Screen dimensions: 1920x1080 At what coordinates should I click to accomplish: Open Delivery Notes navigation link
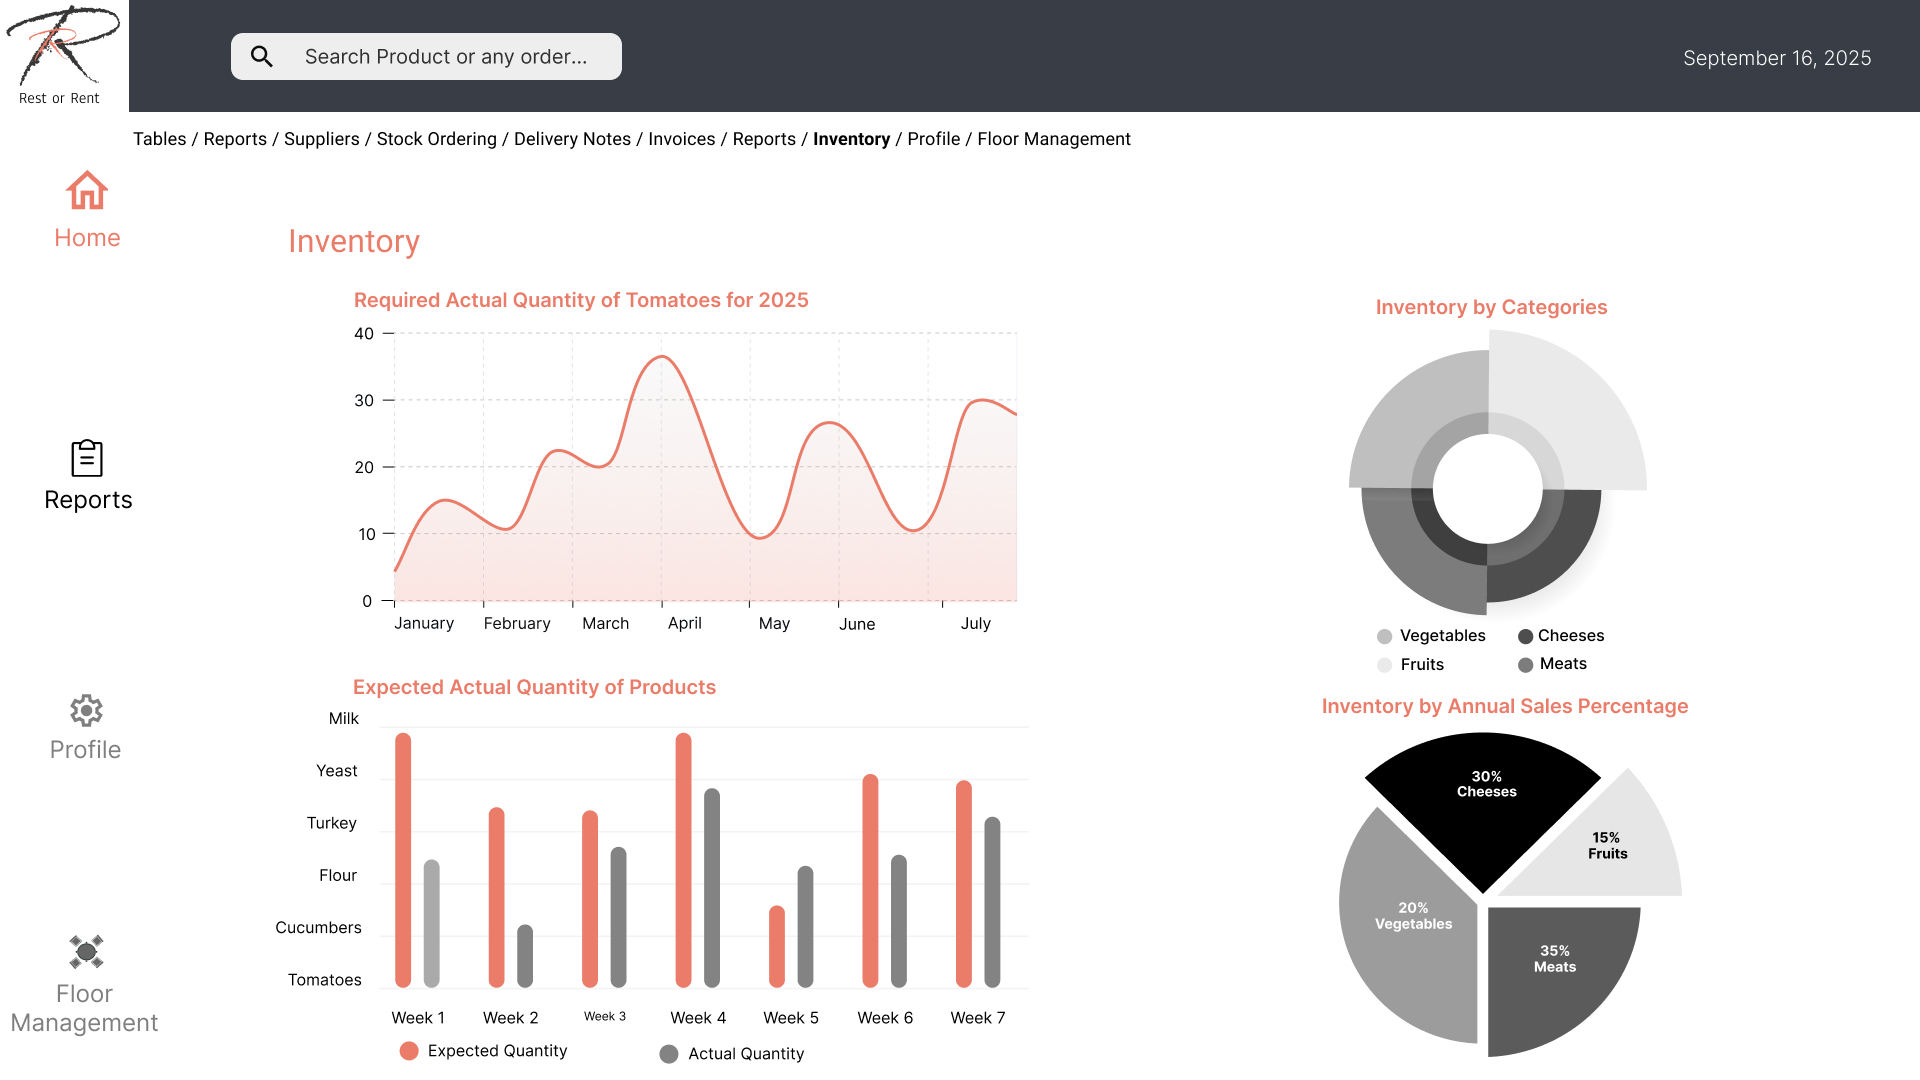click(x=572, y=139)
